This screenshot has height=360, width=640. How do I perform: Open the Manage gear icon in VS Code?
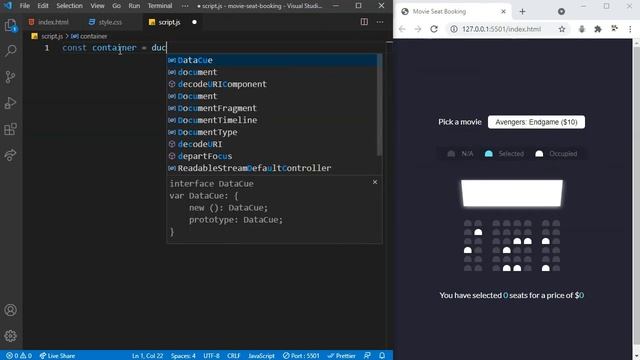(x=11, y=336)
